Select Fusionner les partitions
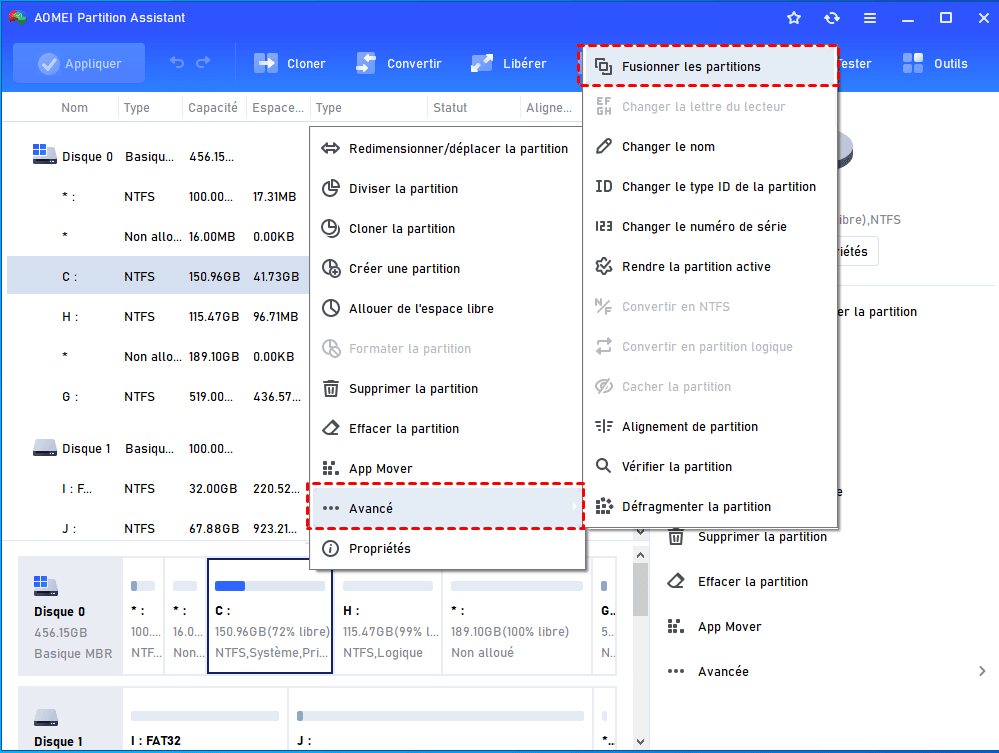Viewport: 999px width, 753px height. 690,67
